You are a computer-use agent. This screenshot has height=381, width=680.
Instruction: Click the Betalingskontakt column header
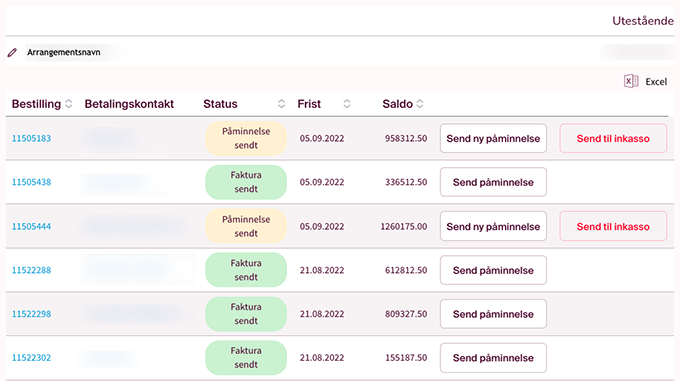pos(129,104)
